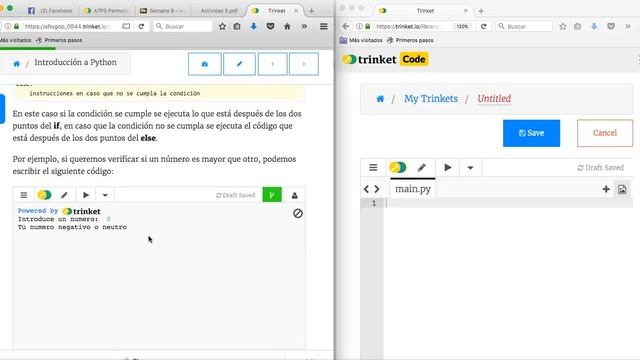Run the embedded trinket code
640x360 pixels.
coord(86,195)
